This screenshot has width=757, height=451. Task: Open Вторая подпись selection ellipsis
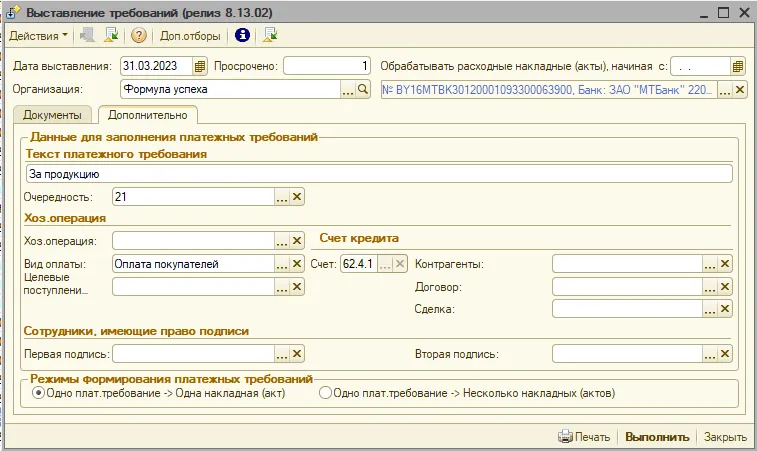(x=709, y=354)
